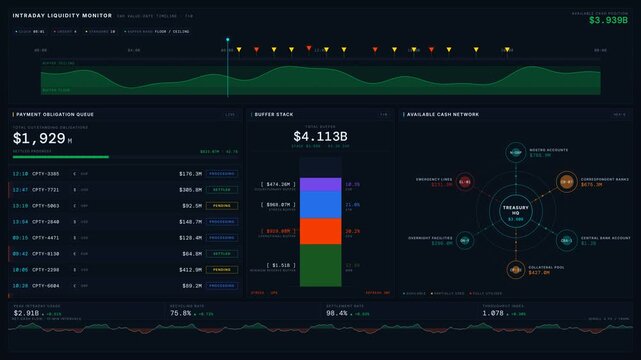Image resolution: width=641 pixels, height=360 pixels.
Task: Select the red Emergency Lines node
Action: coord(465,182)
